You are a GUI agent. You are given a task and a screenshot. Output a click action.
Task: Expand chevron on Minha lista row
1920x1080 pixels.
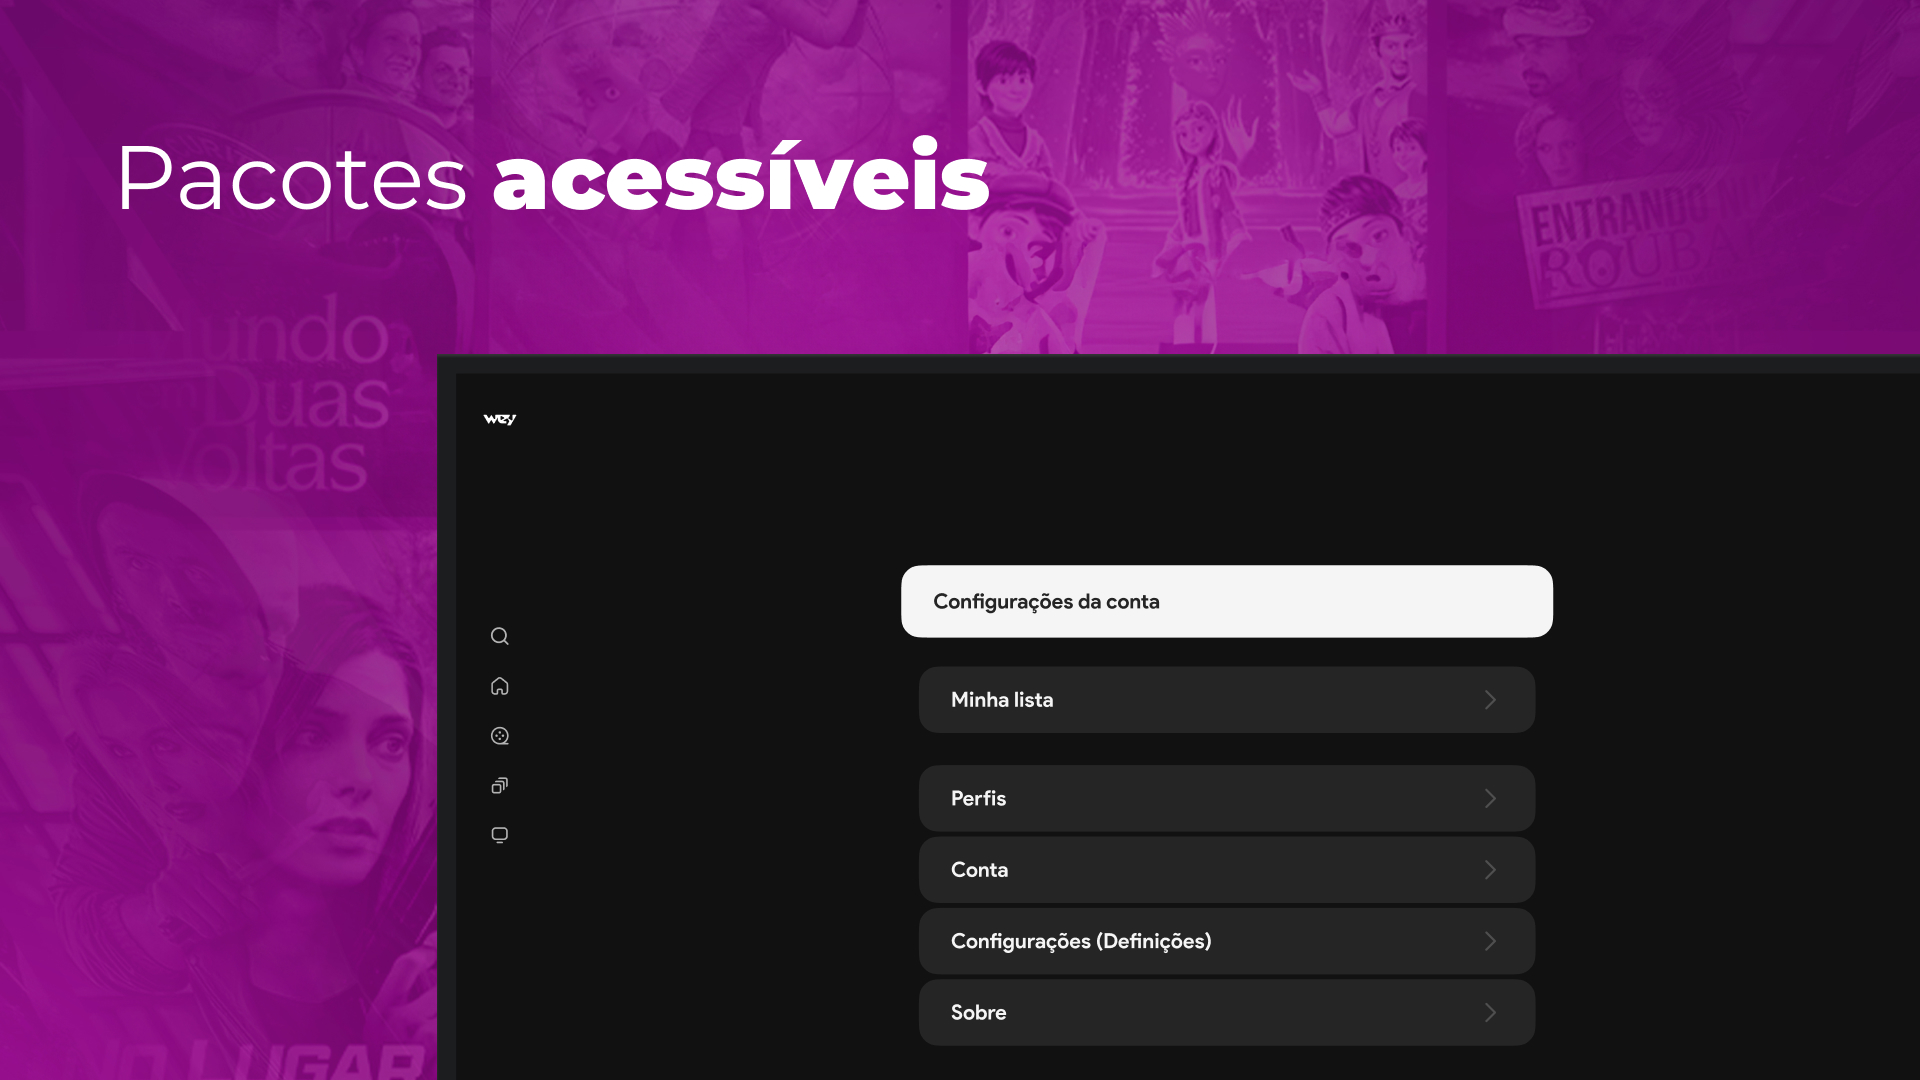(1490, 700)
